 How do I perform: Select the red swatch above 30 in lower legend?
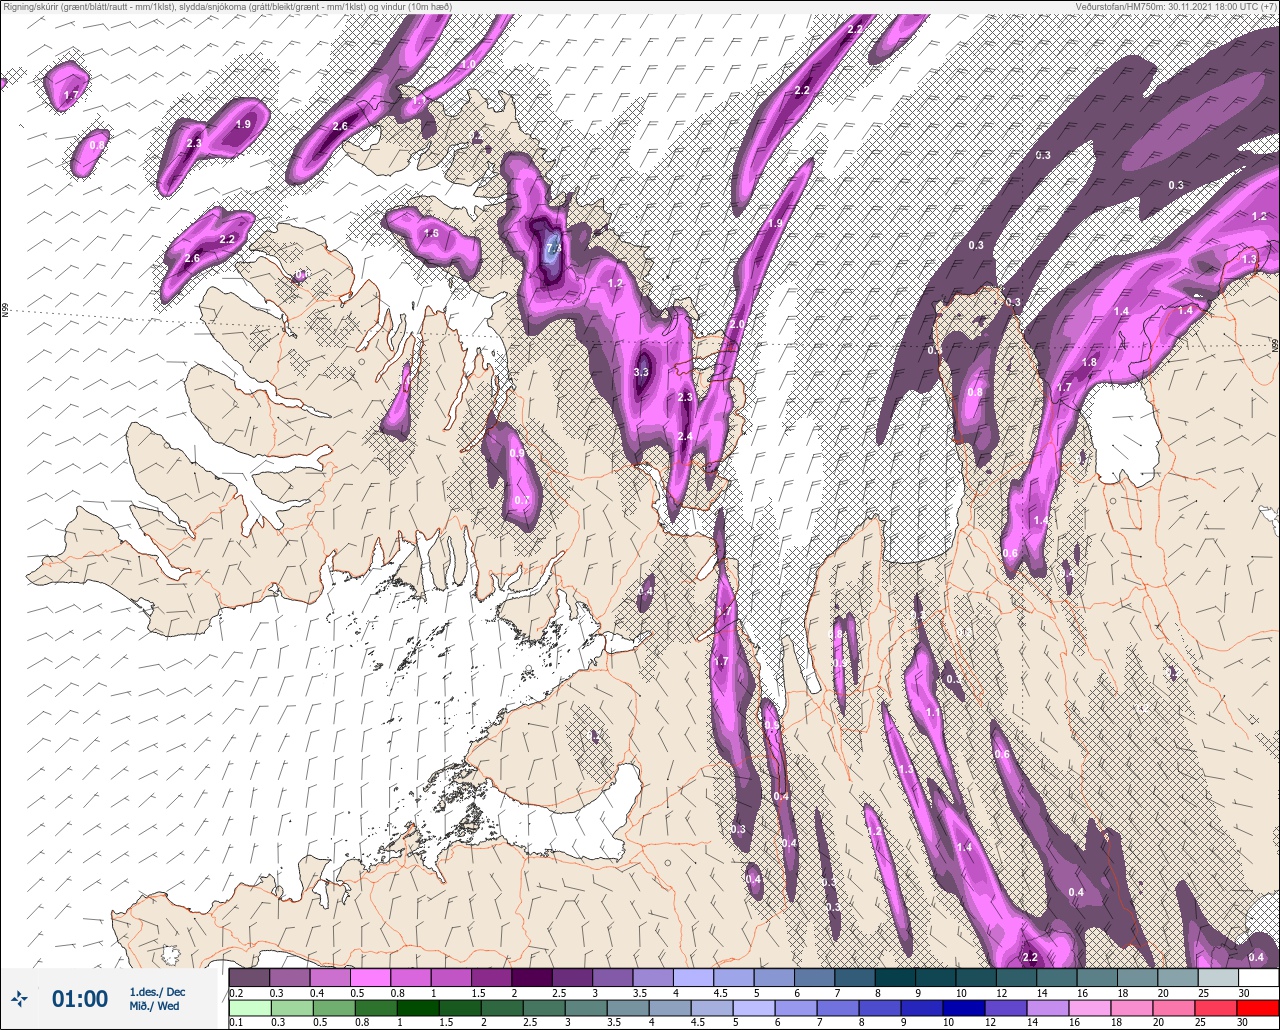tap(1258, 1007)
